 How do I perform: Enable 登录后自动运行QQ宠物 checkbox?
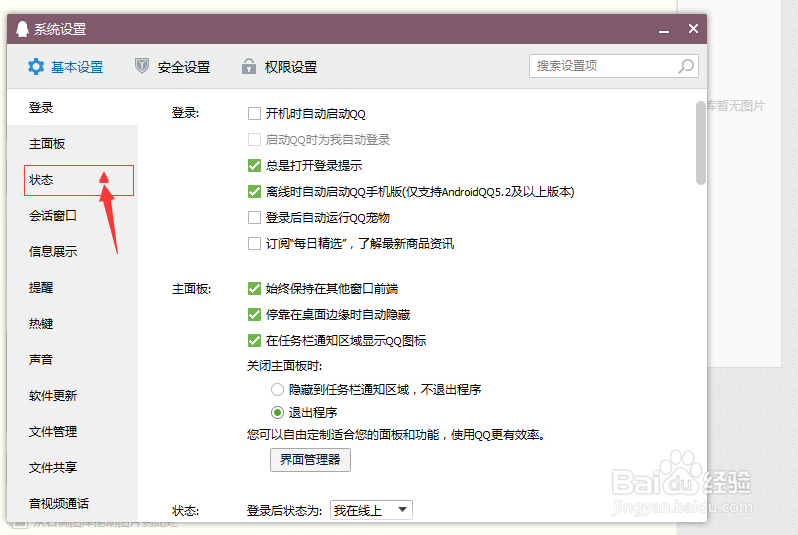(x=254, y=217)
